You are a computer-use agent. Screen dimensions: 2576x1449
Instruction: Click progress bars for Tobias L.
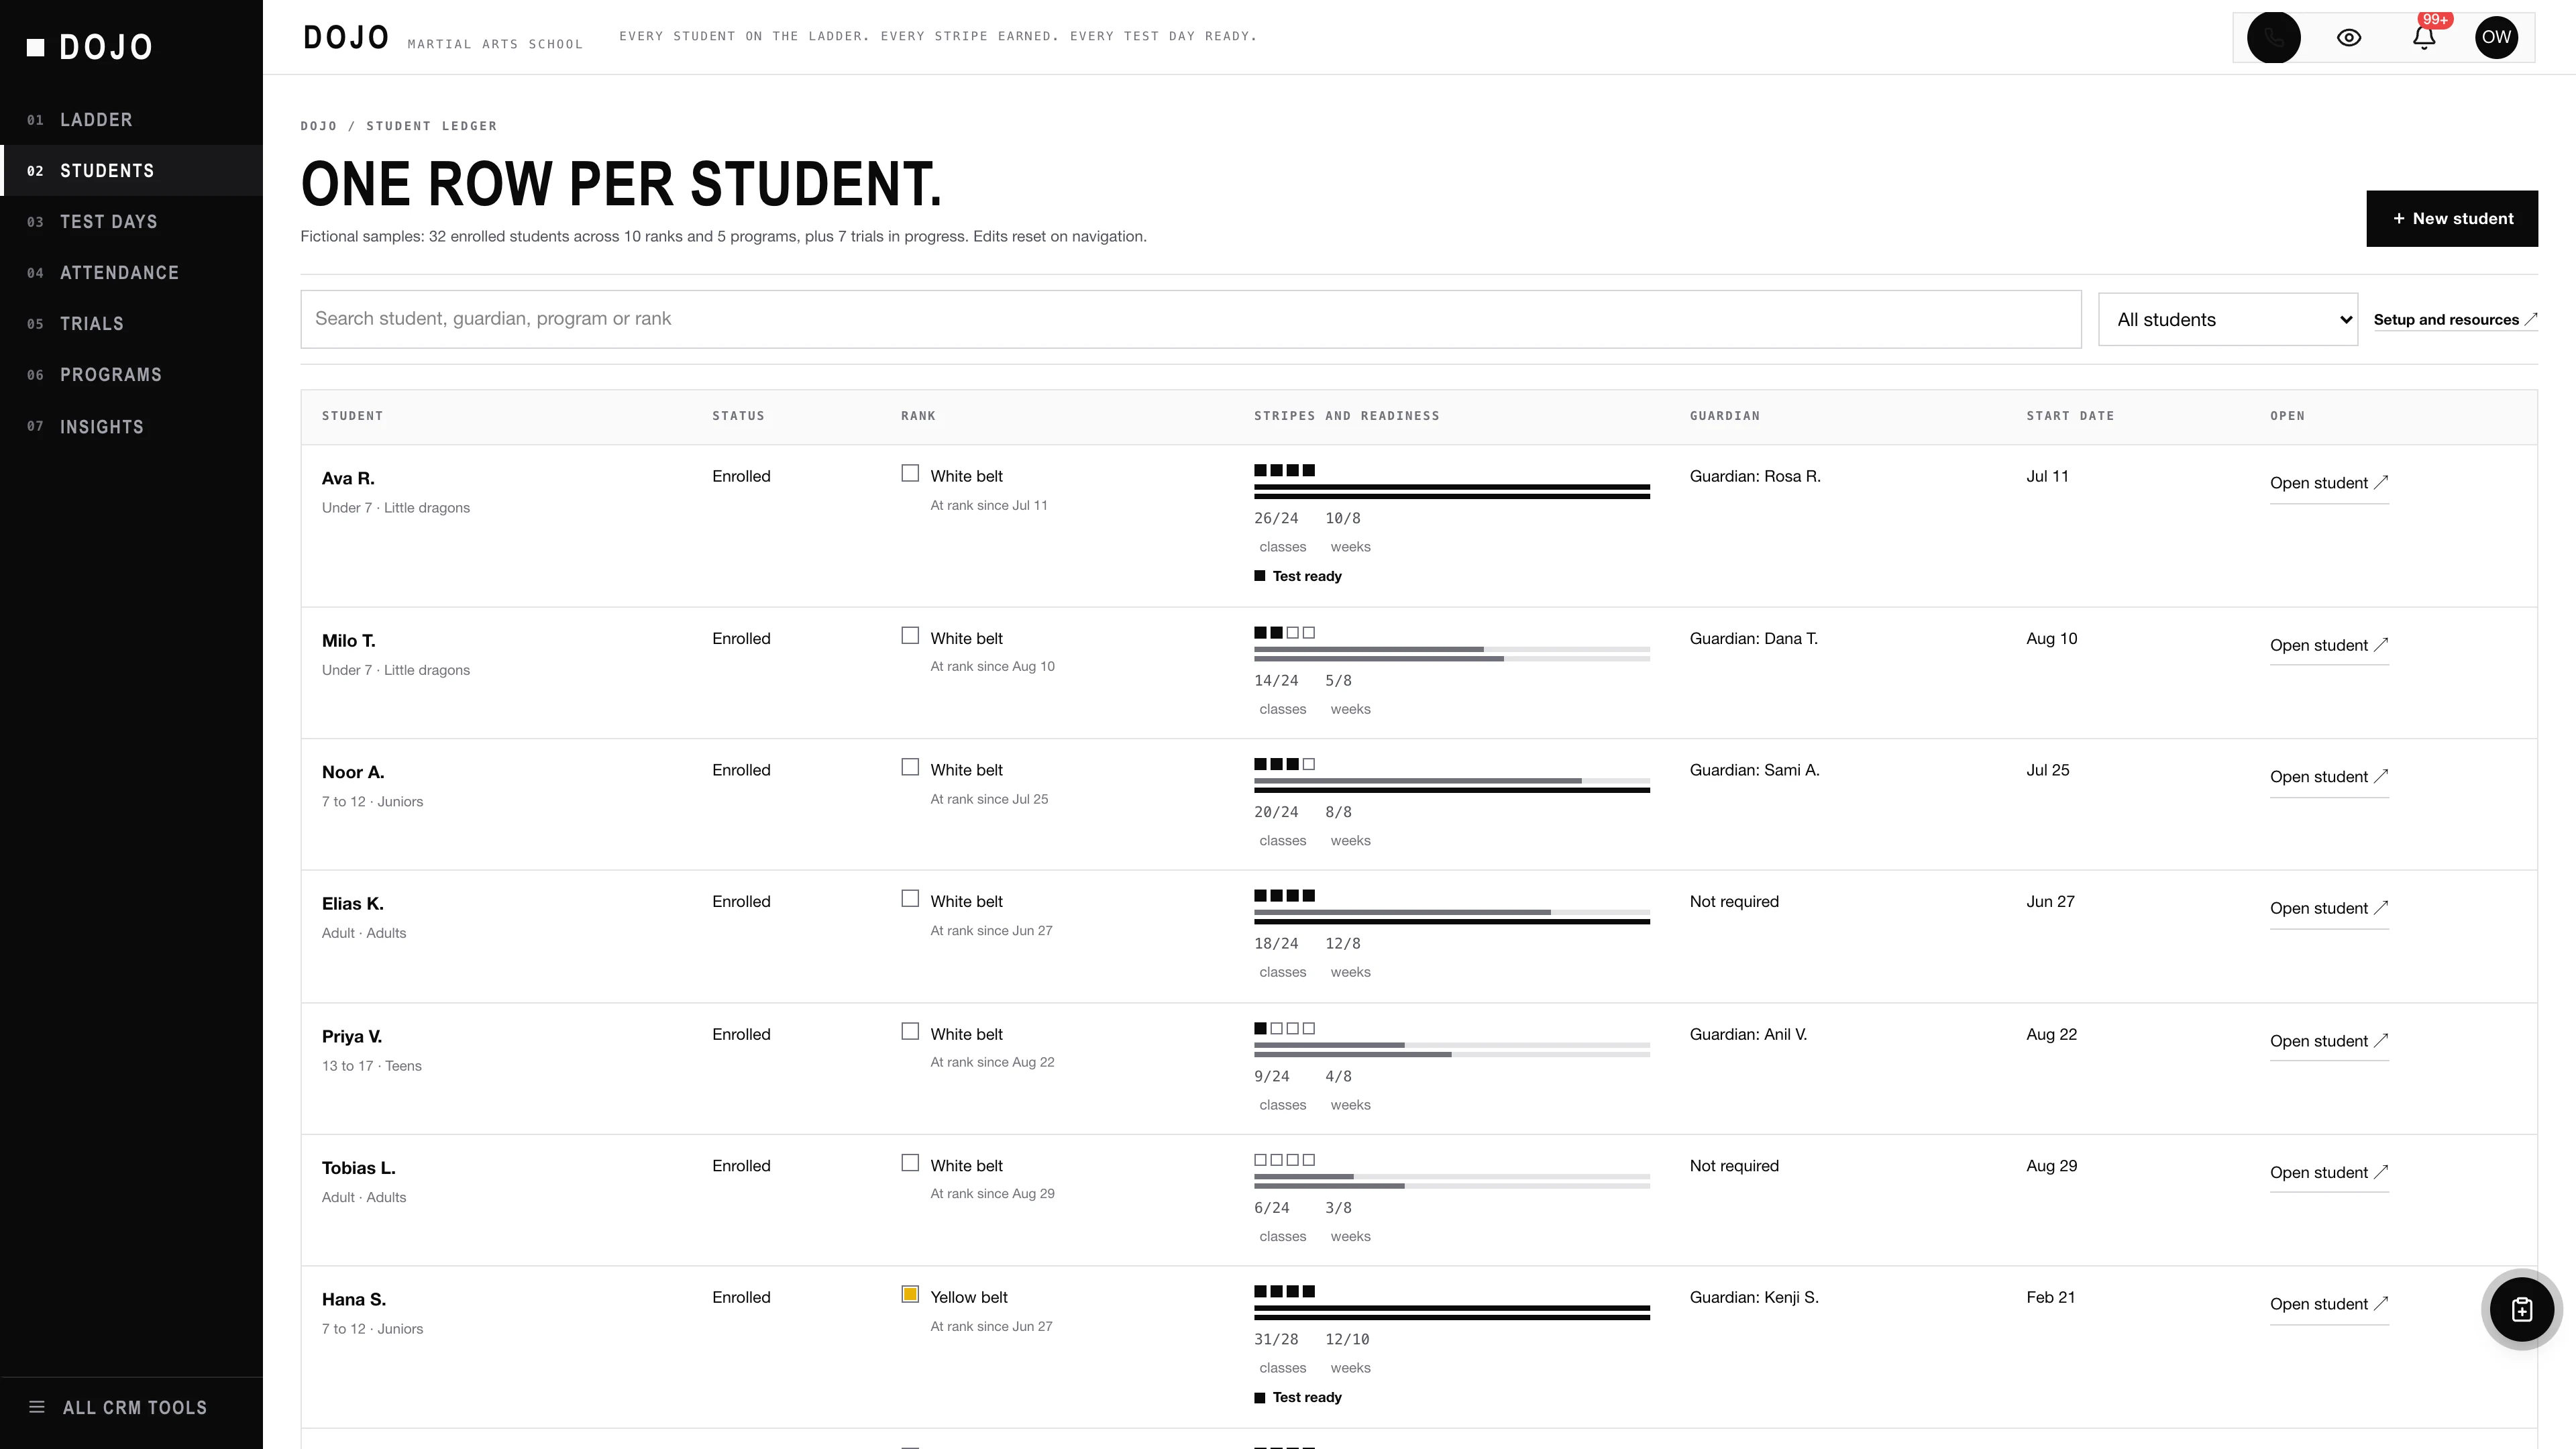point(1451,1181)
